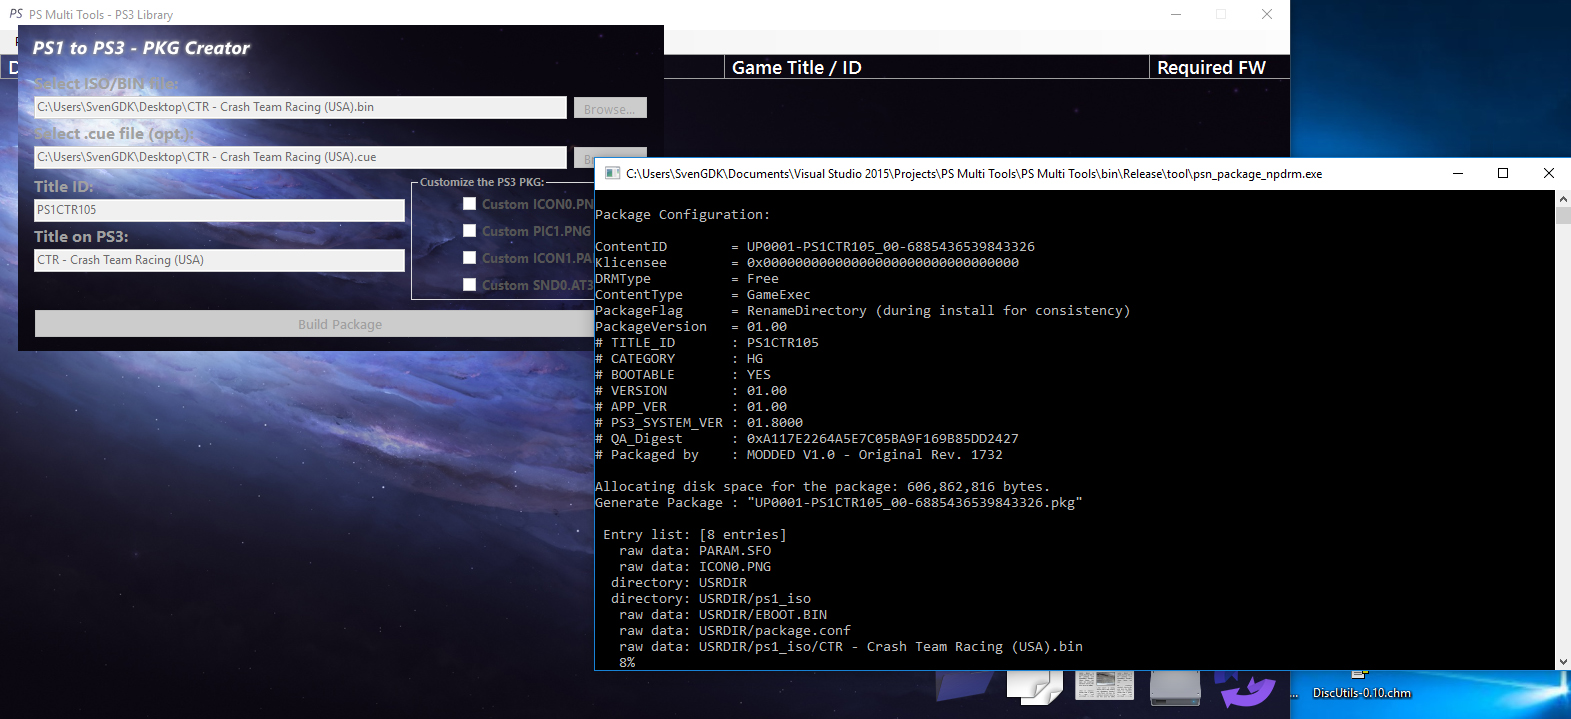Click the Allocating disk space line
Screen dimensions: 1571x719
pos(823,487)
